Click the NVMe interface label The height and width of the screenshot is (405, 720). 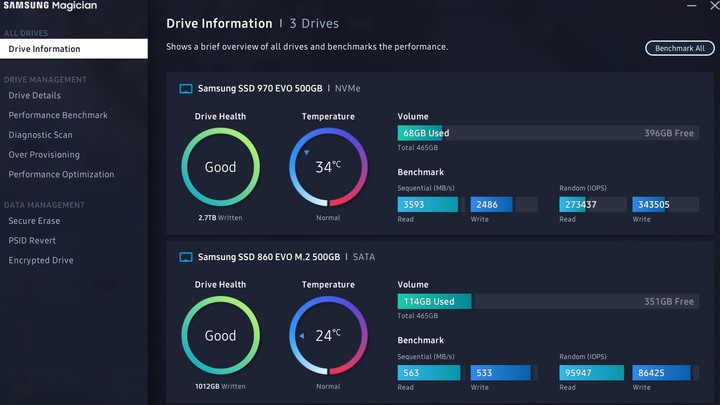pos(348,89)
